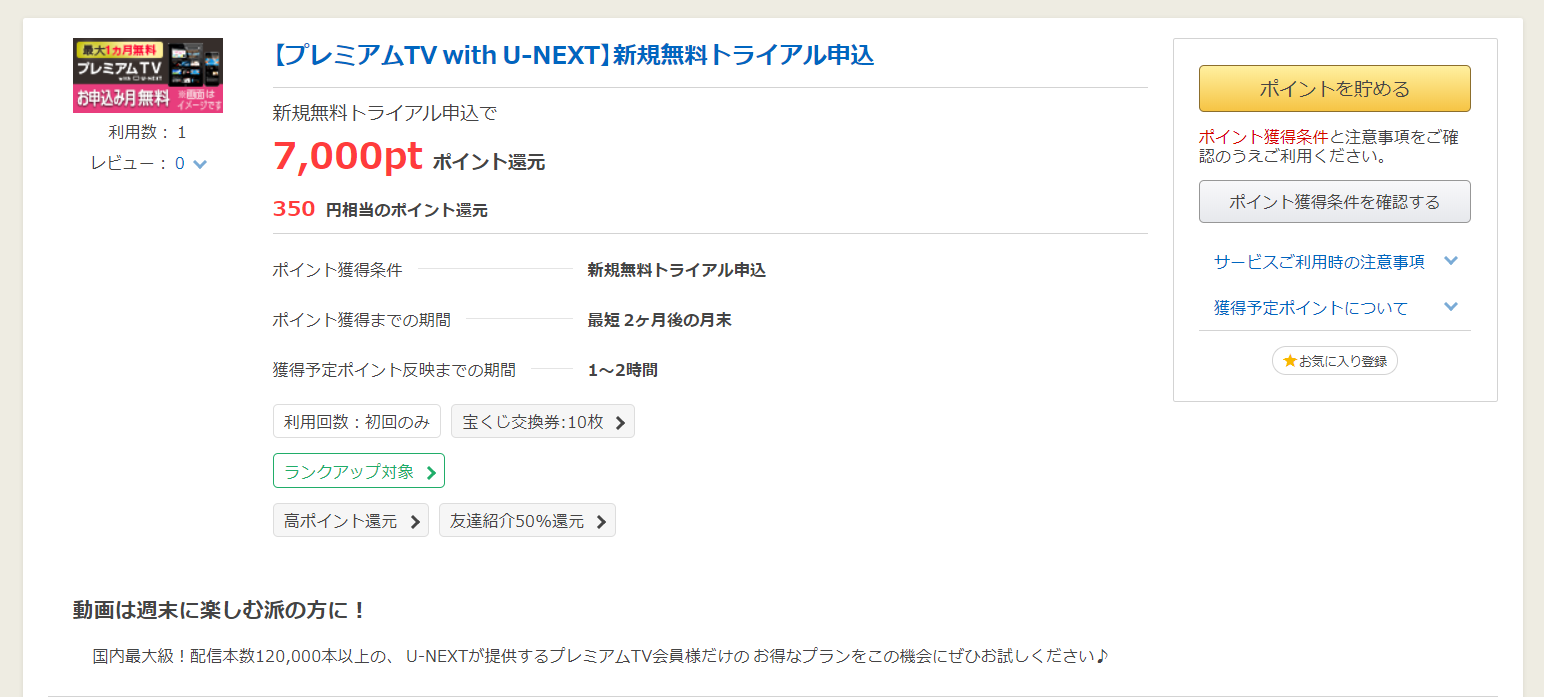1544x697 pixels.
Task: Open the 友達紹介50%還元 tag
Action: (527, 521)
